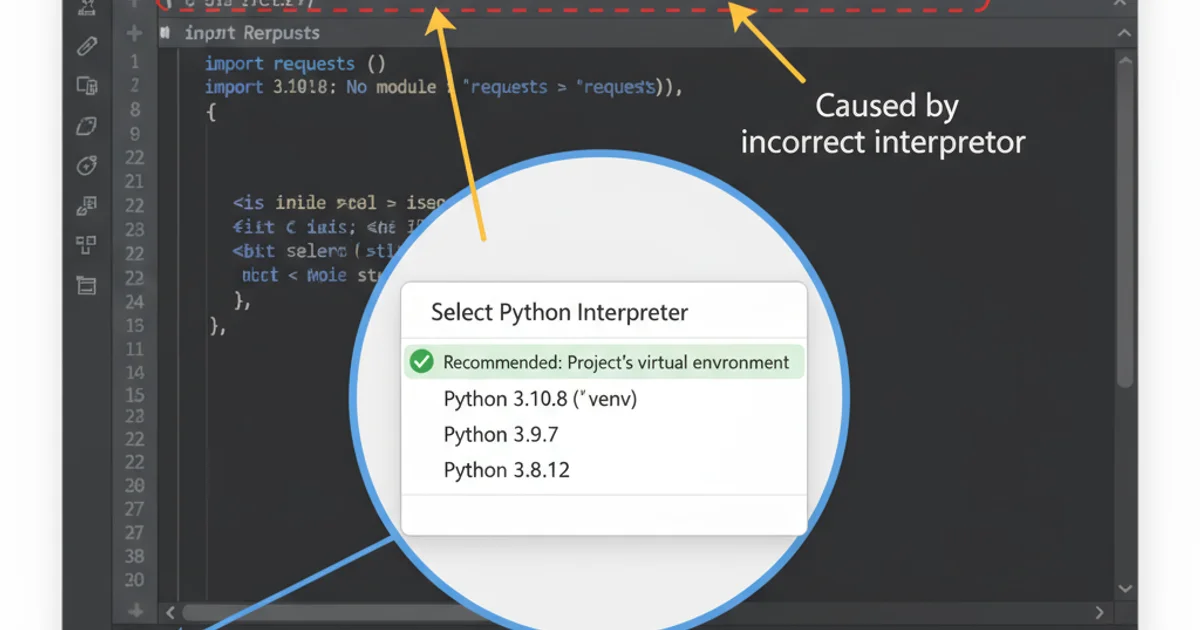Click the shape outline icon in the sidebar
This screenshot has height=630, width=1200.
pyautogui.click(x=86, y=126)
